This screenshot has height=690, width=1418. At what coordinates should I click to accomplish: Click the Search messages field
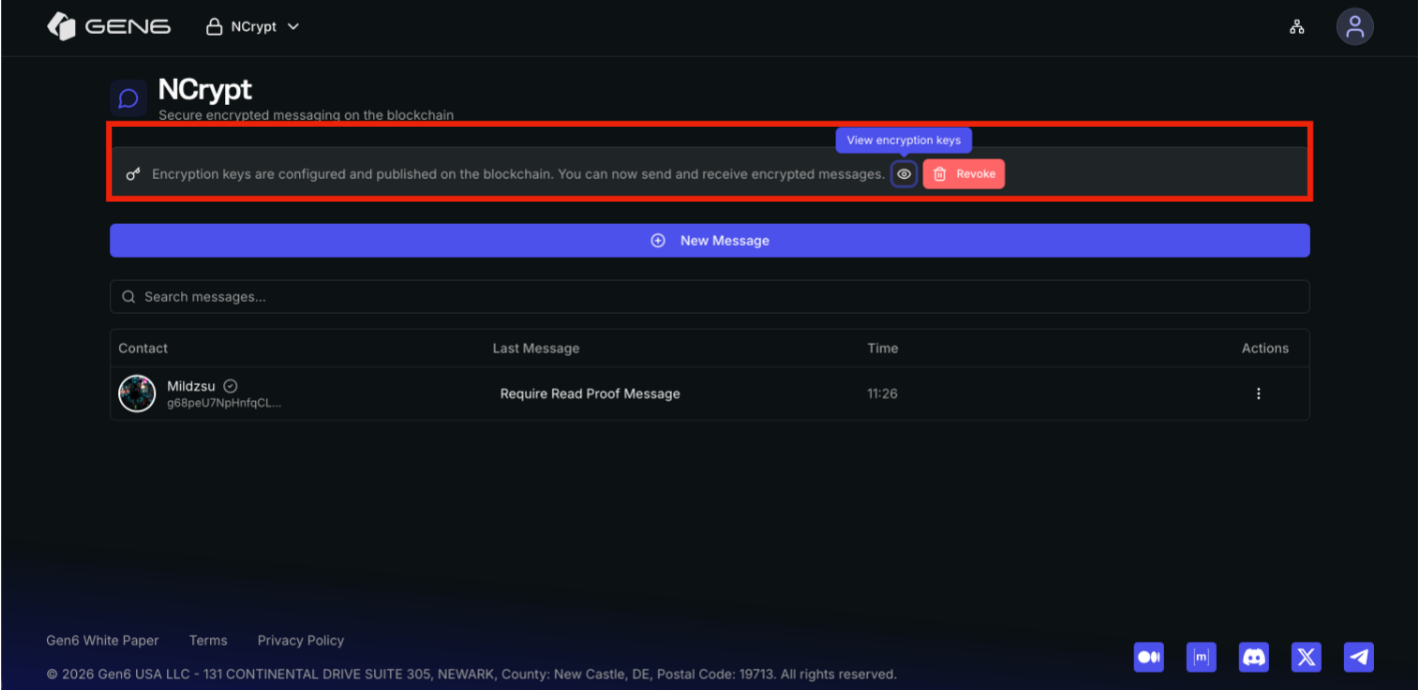709,297
